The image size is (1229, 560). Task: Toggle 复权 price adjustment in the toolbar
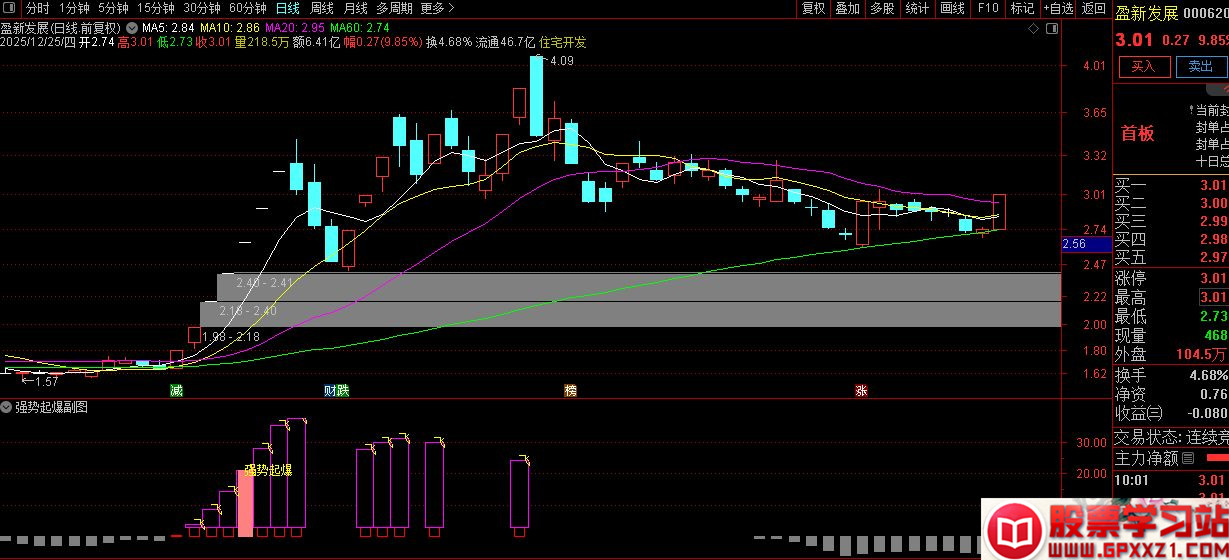point(814,8)
